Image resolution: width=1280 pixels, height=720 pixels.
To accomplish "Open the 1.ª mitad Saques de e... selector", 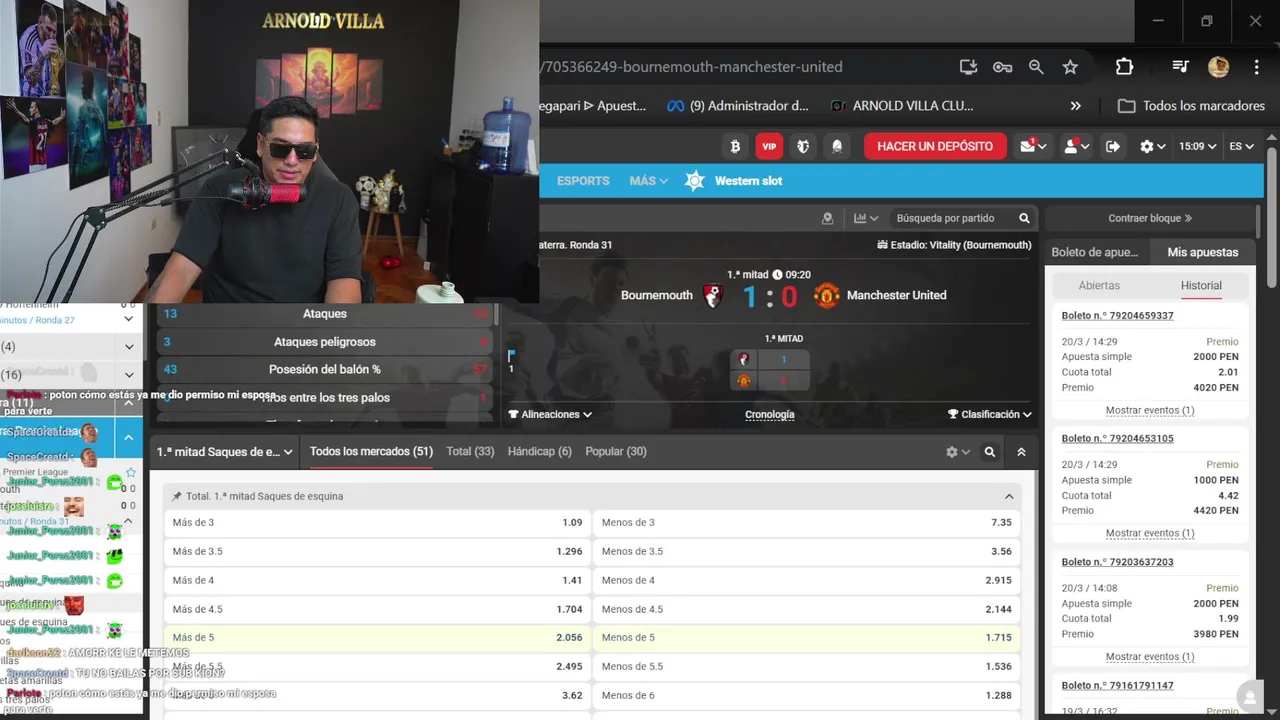I will tap(224, 452).
